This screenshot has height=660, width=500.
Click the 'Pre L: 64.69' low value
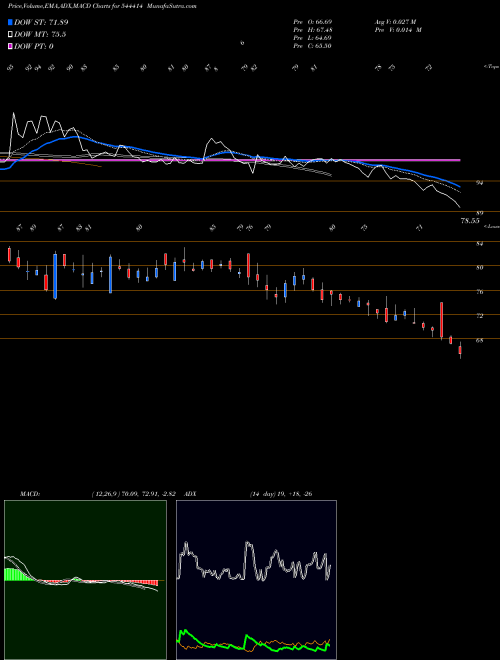coord(312,38)
